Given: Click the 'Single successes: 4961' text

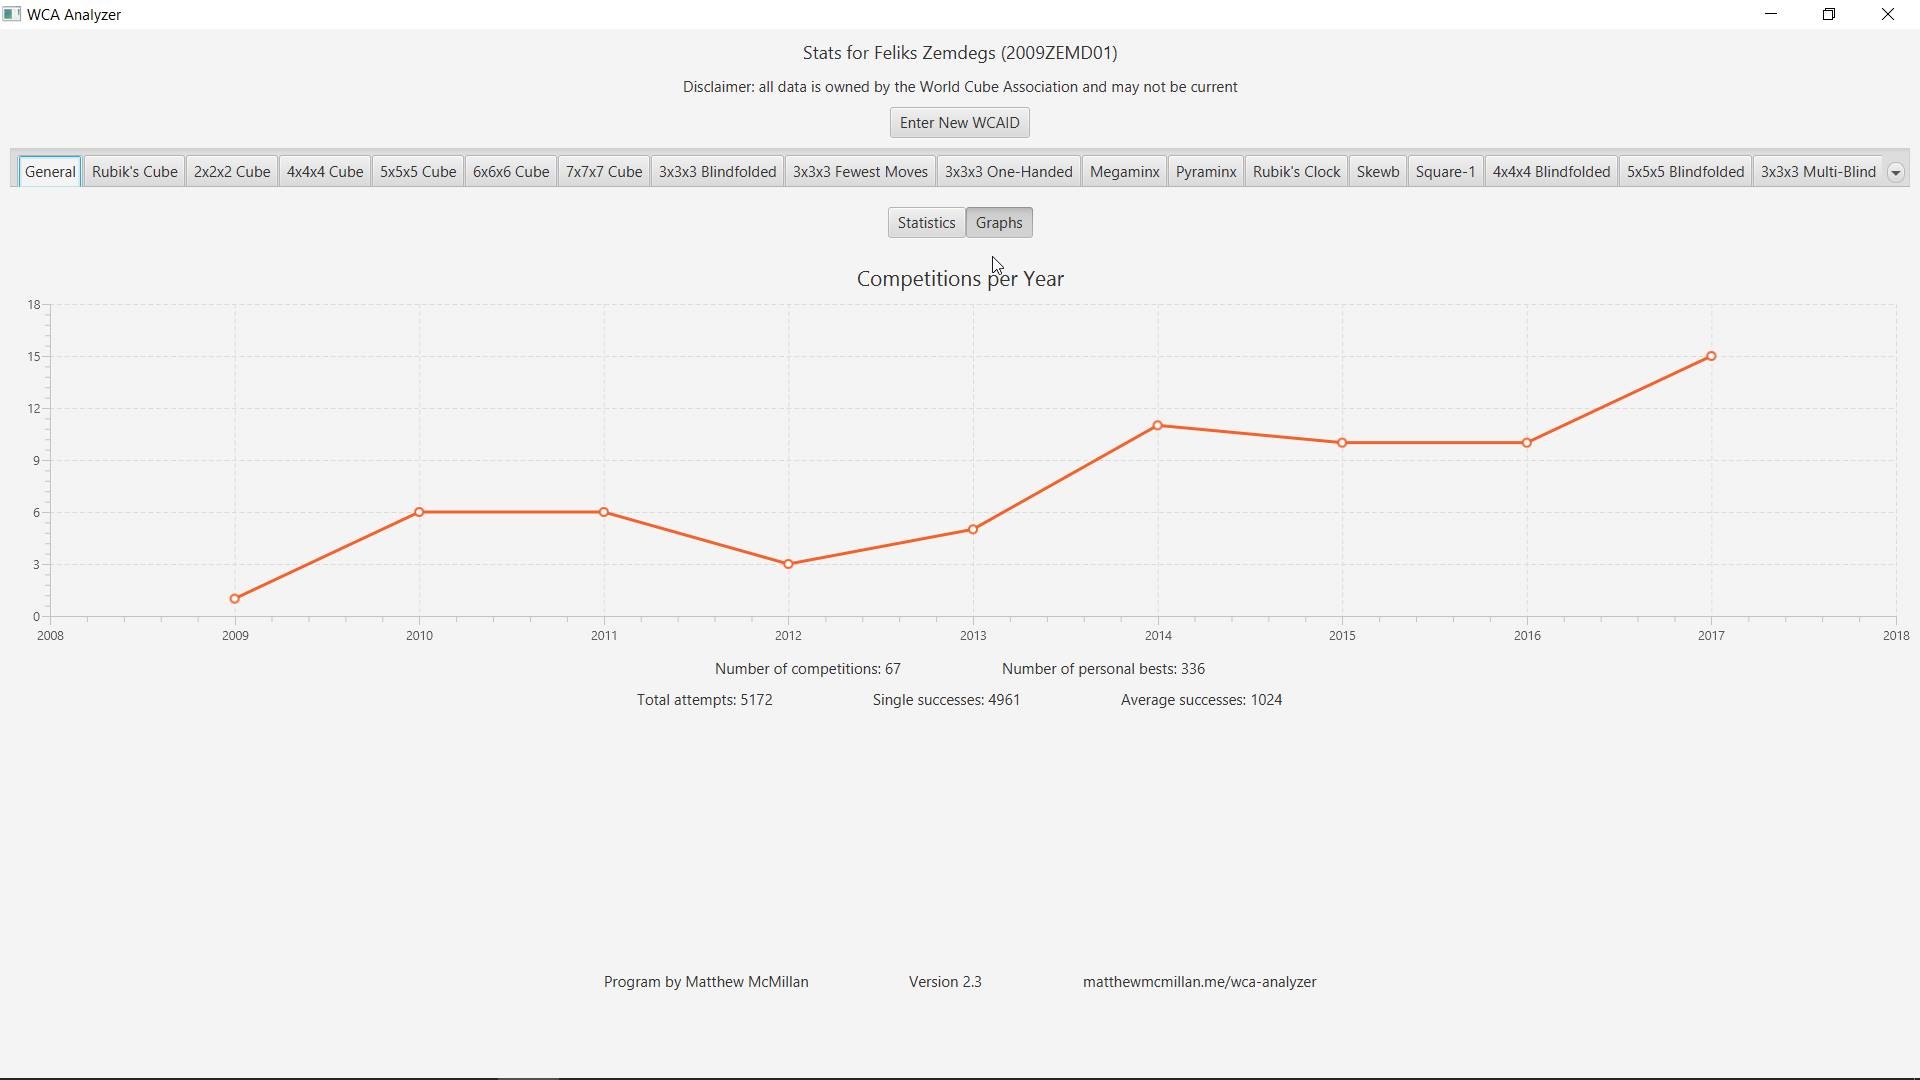Looking at the screenshot, I should click(946, 700).
